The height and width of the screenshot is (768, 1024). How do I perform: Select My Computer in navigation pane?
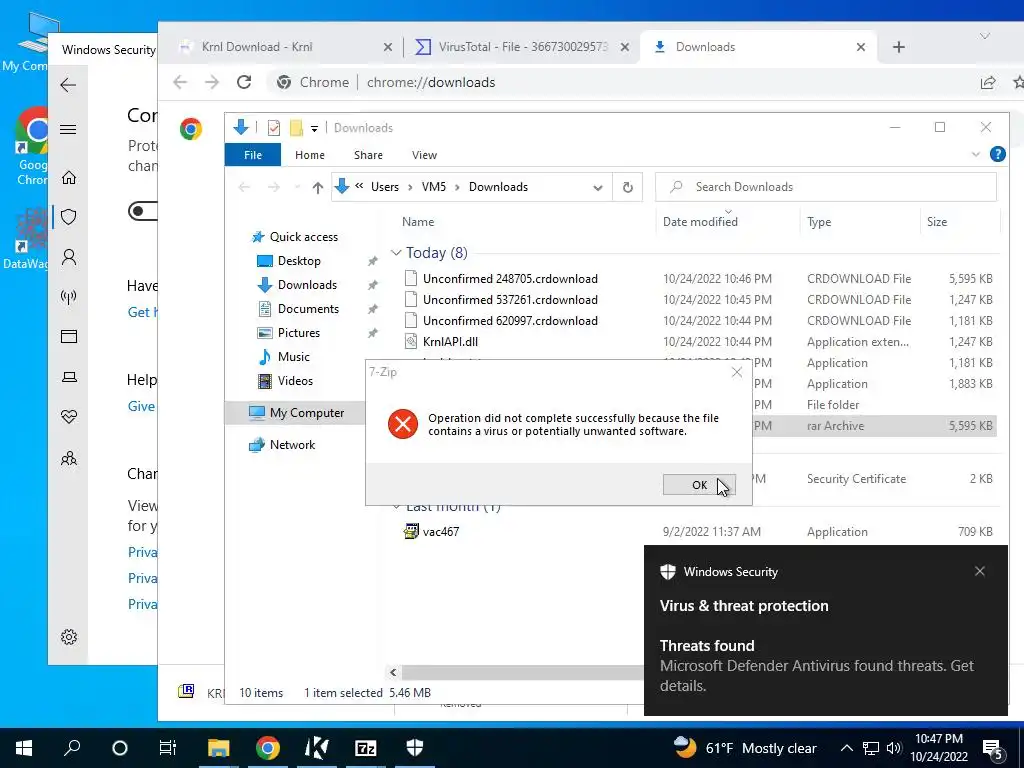point(306,413)
